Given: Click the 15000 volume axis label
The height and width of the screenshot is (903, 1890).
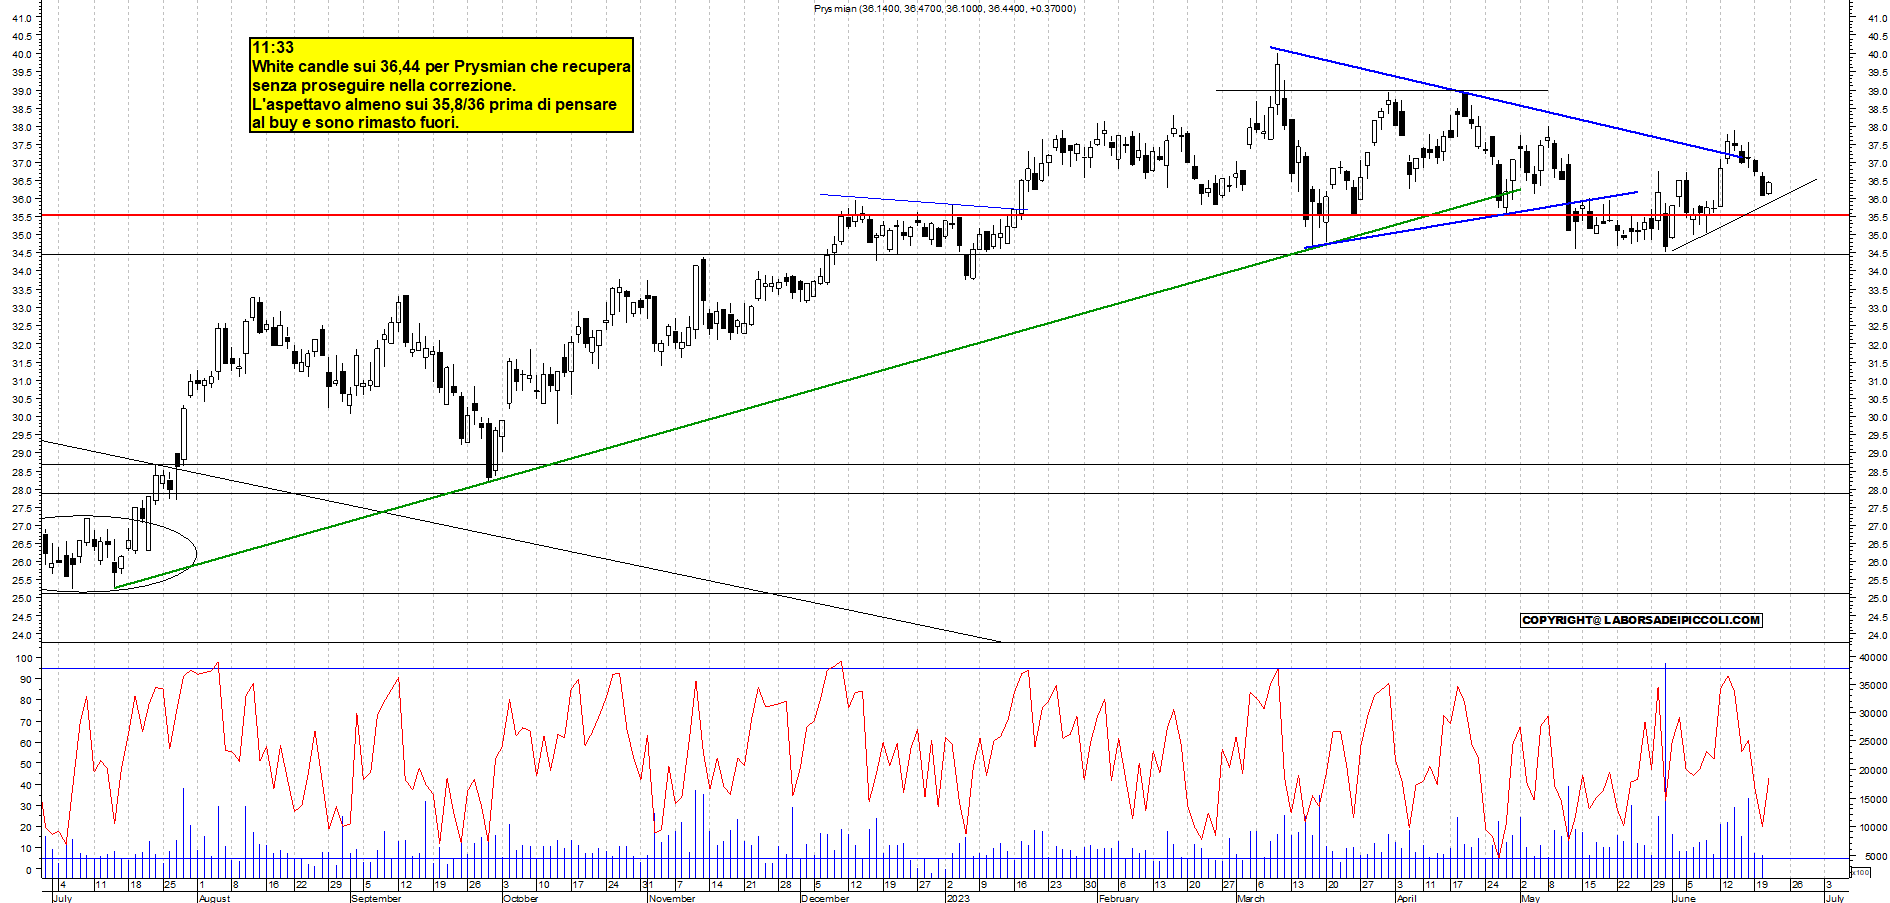Looking at the screenshot, I should tap(1872, 799).
